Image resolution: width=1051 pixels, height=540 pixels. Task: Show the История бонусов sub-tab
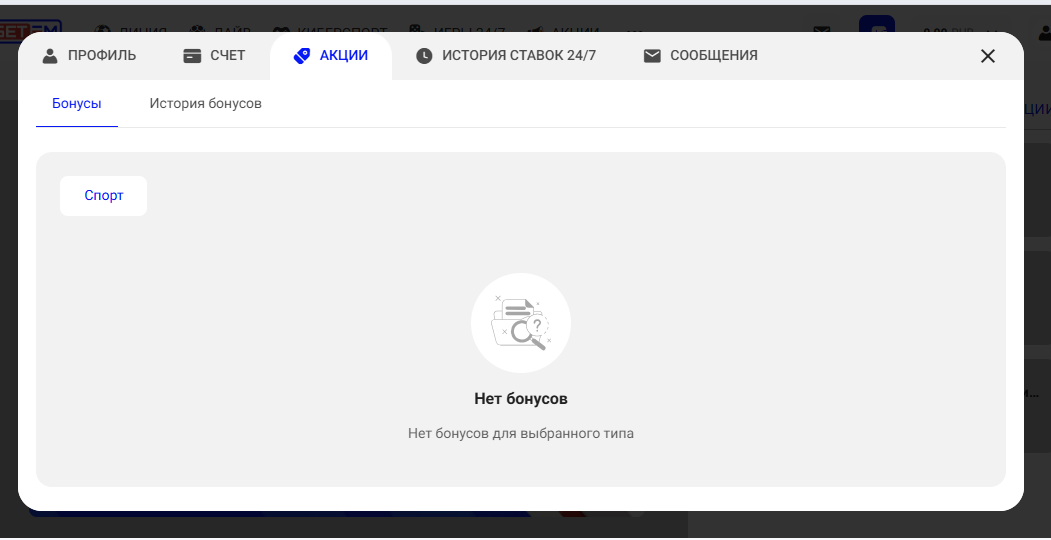[205, 104]
